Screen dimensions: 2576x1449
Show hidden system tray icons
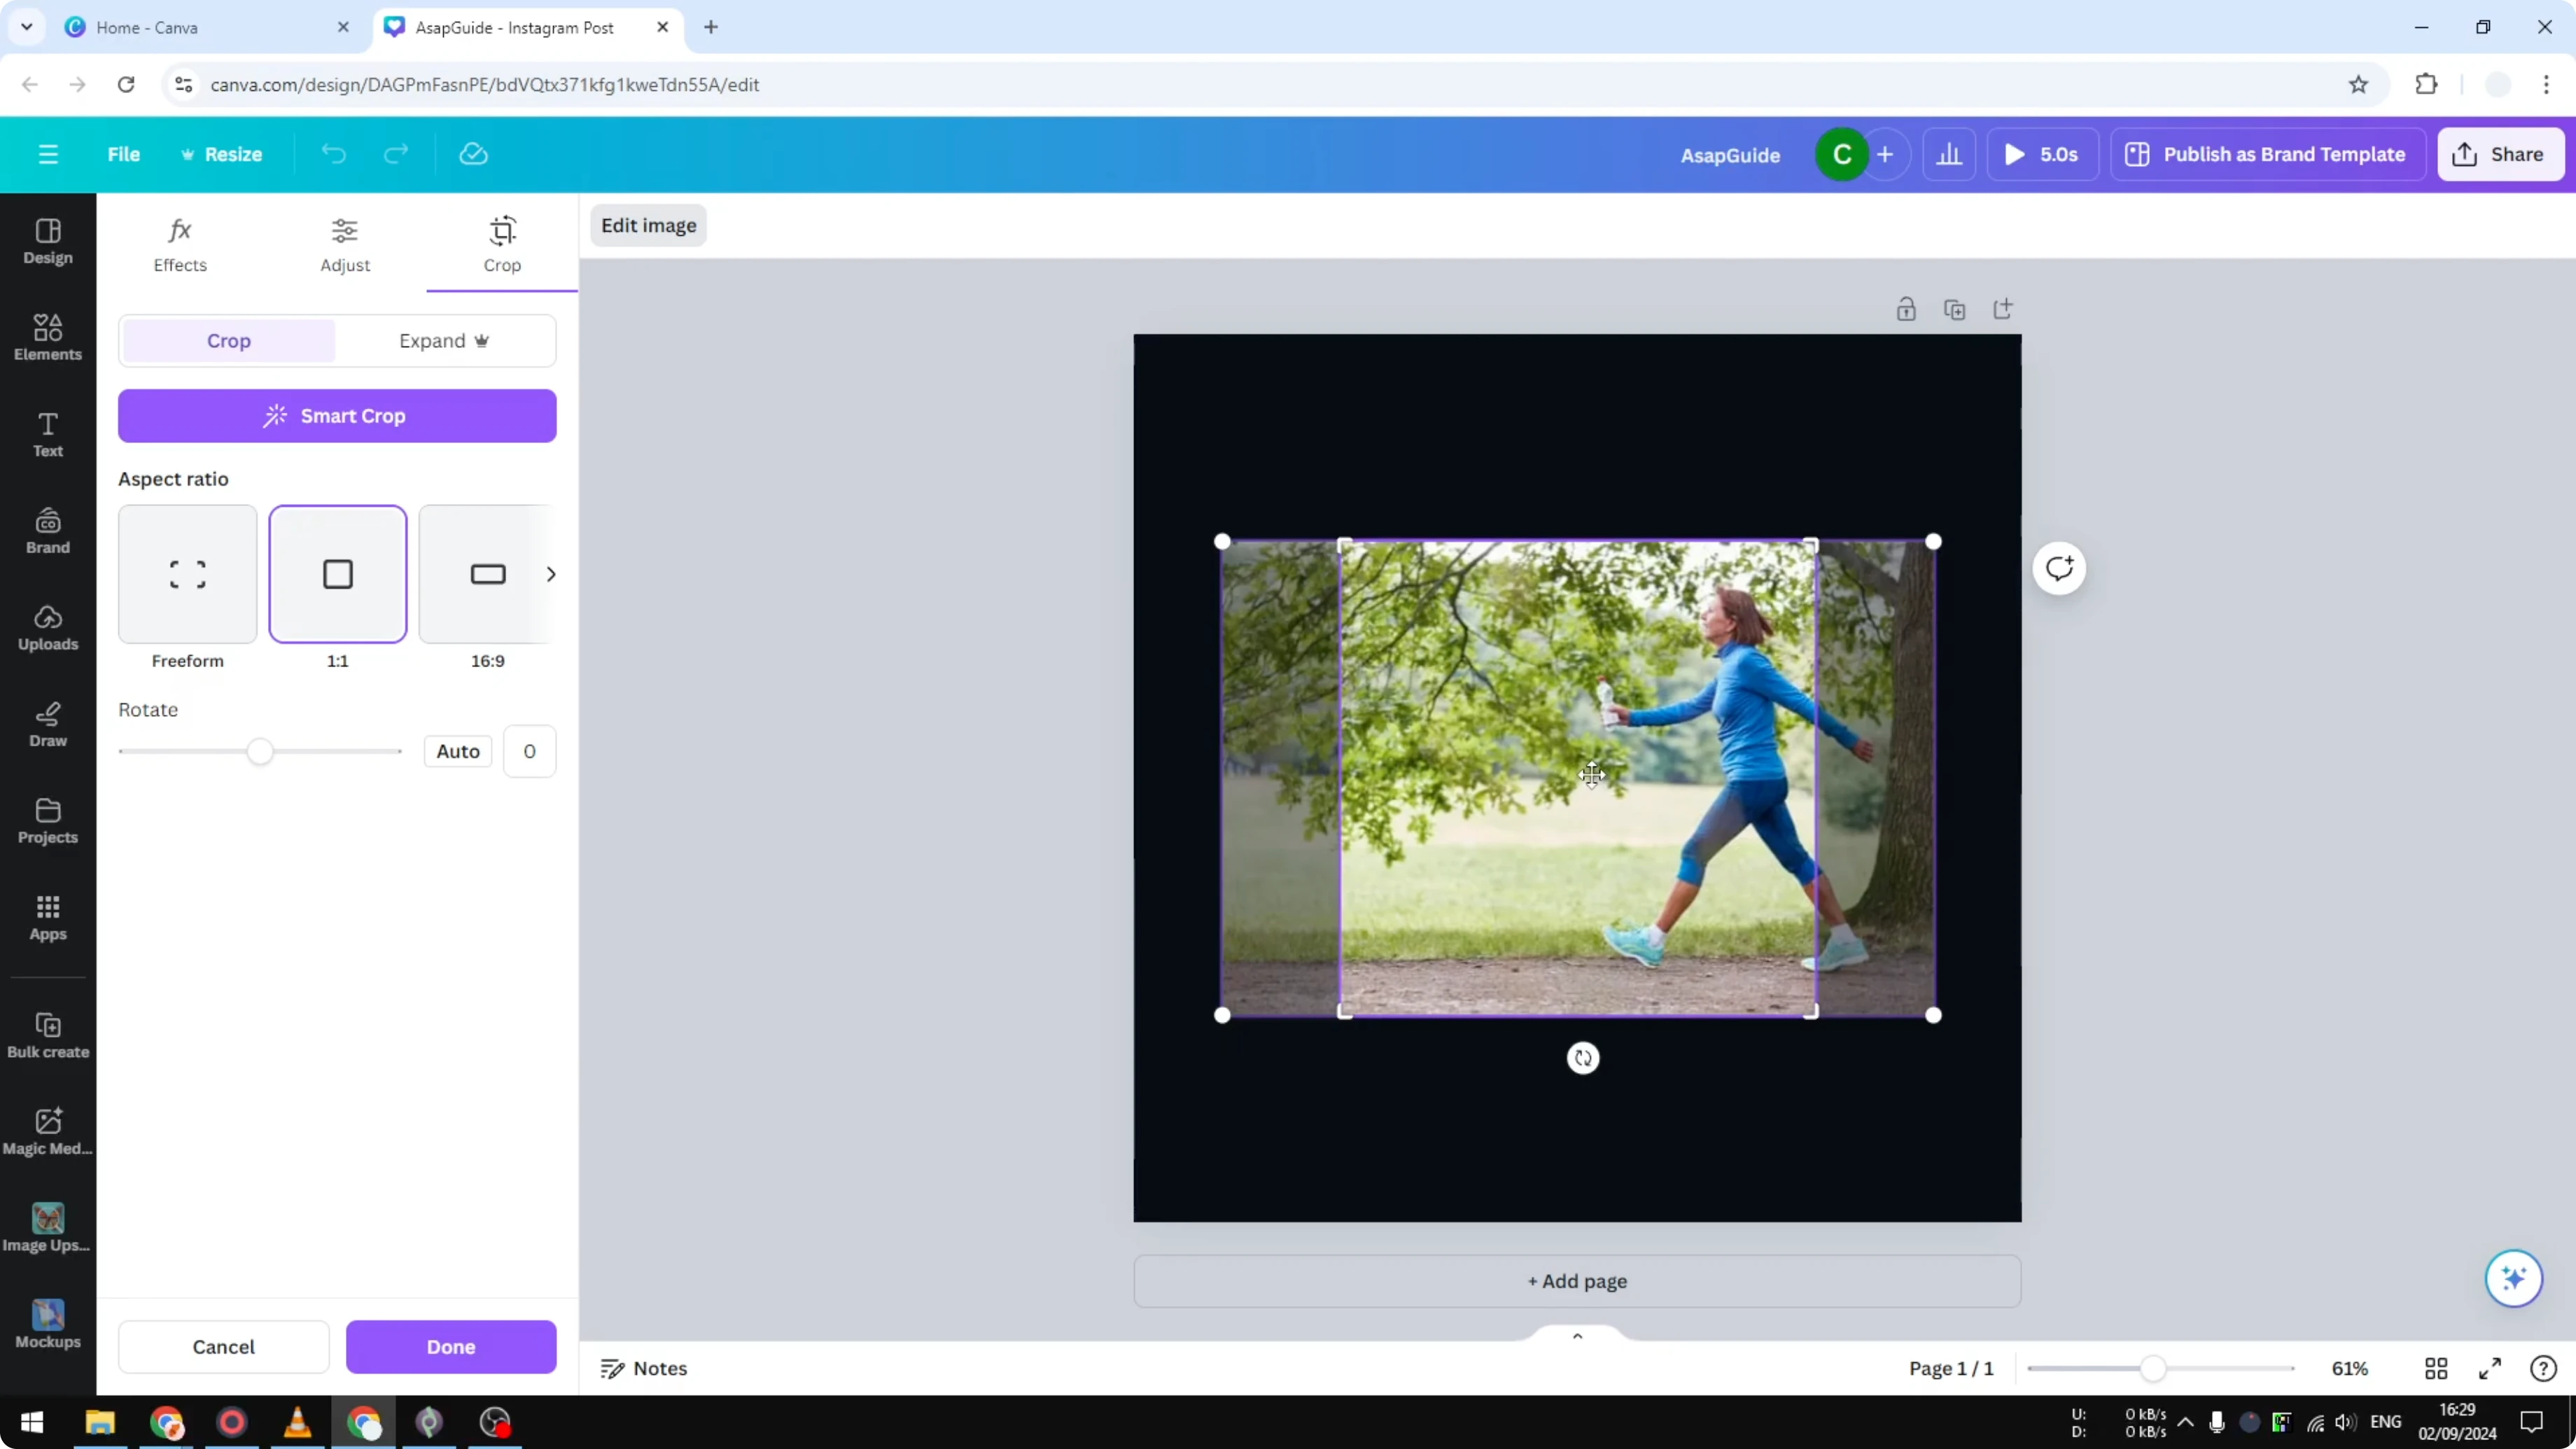(x=2186, y=1422)
